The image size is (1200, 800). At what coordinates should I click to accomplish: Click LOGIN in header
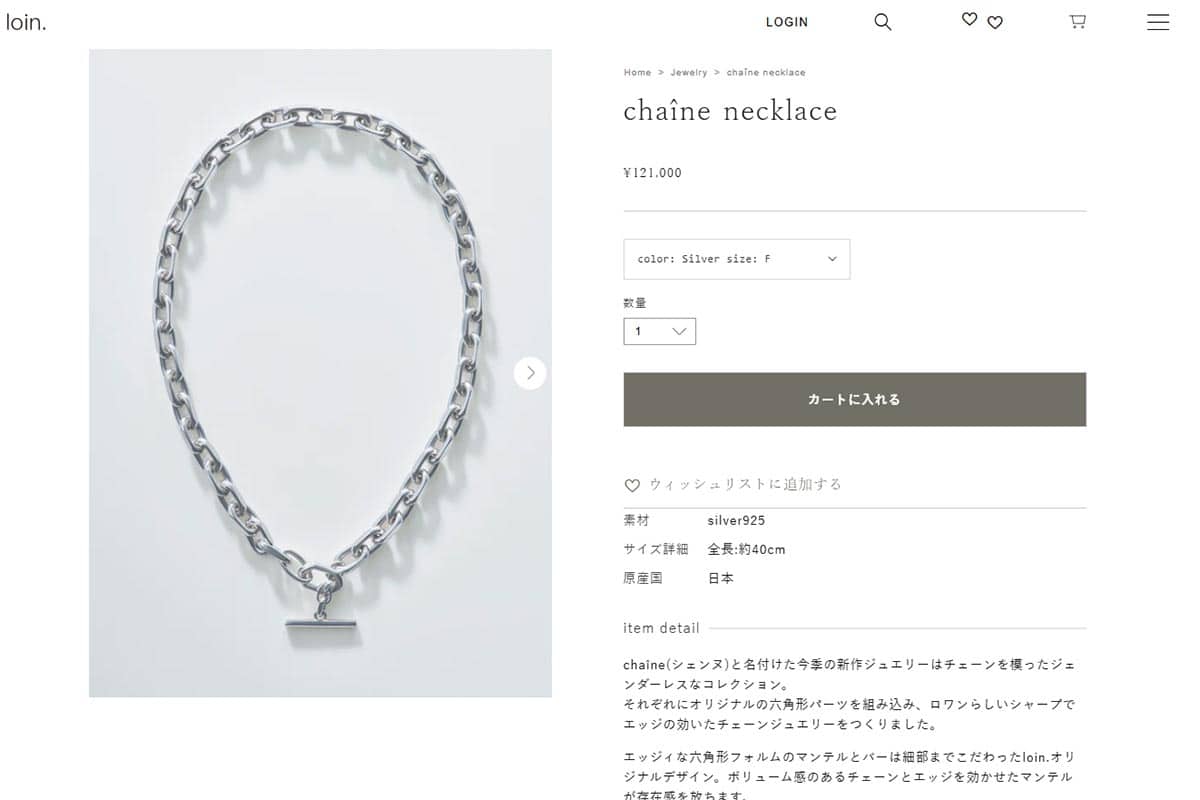click(787, 22)
